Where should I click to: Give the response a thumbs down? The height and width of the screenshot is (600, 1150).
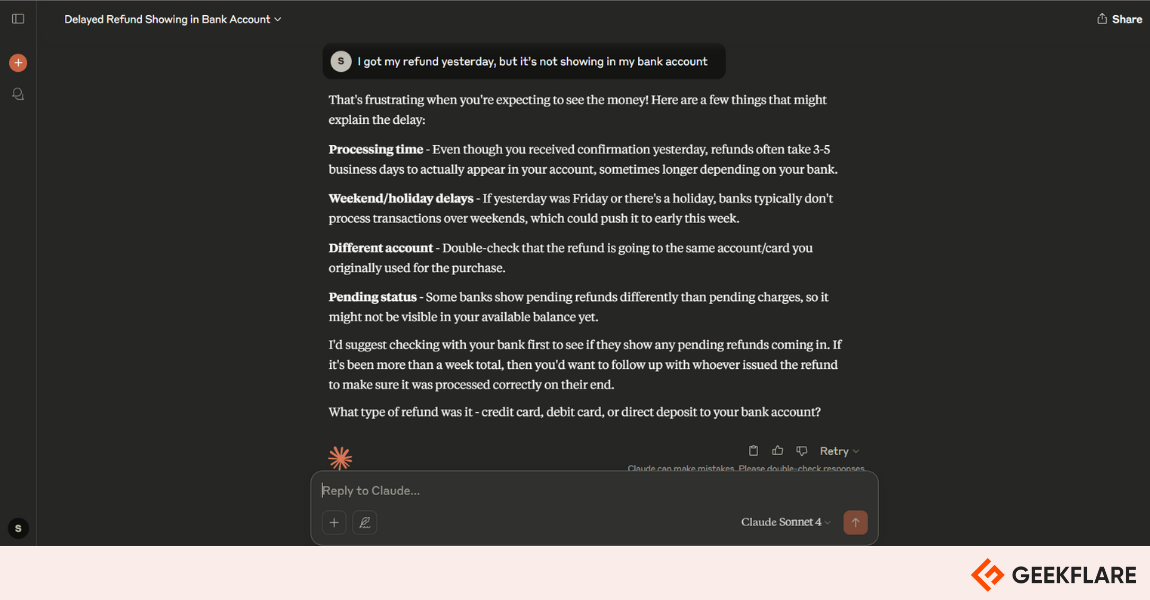coord(802,450)
